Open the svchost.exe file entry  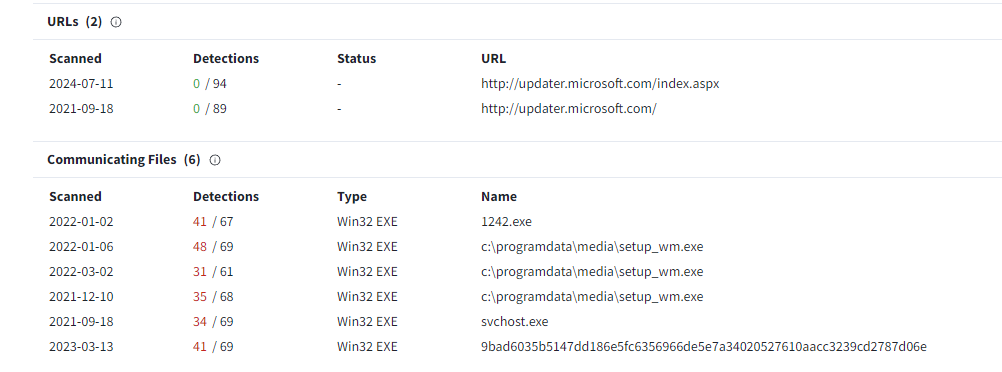(514, 322)
